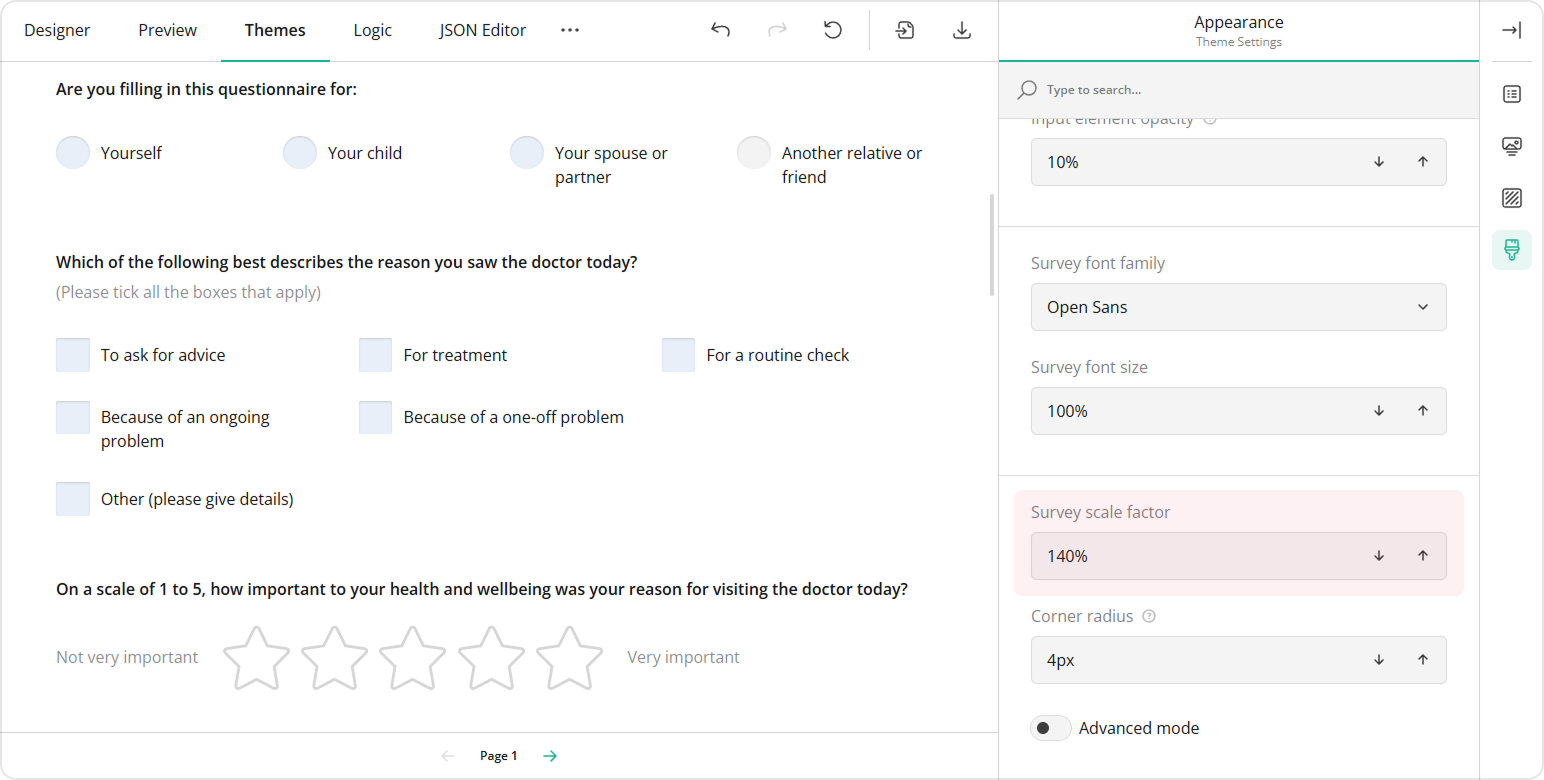The width and height of the screenshot is (1544, 780).
Task: Toggle the Advanced mode switch
Action: (x=1050, y=728)
